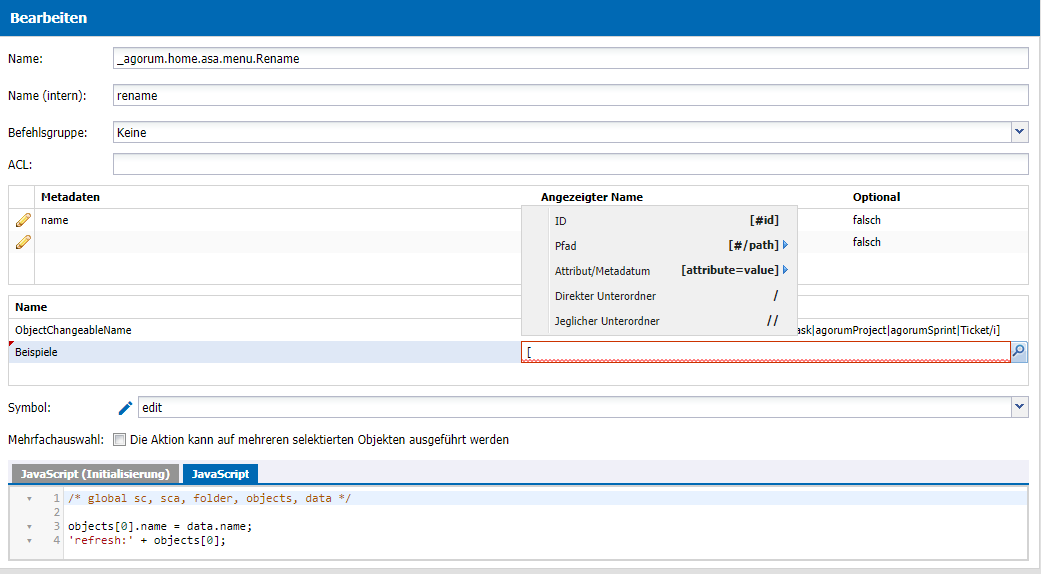Click code line 4 with 'refresh:'

(x=147, y=540)
